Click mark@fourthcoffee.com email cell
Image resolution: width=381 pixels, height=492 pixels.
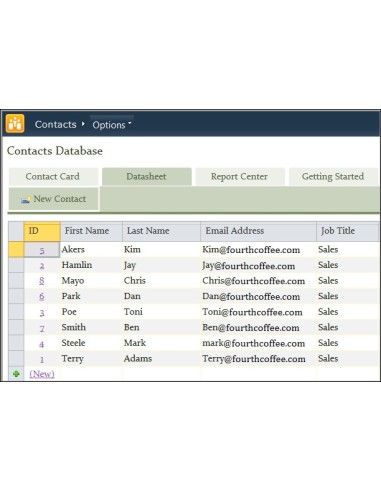click(258, 343)
